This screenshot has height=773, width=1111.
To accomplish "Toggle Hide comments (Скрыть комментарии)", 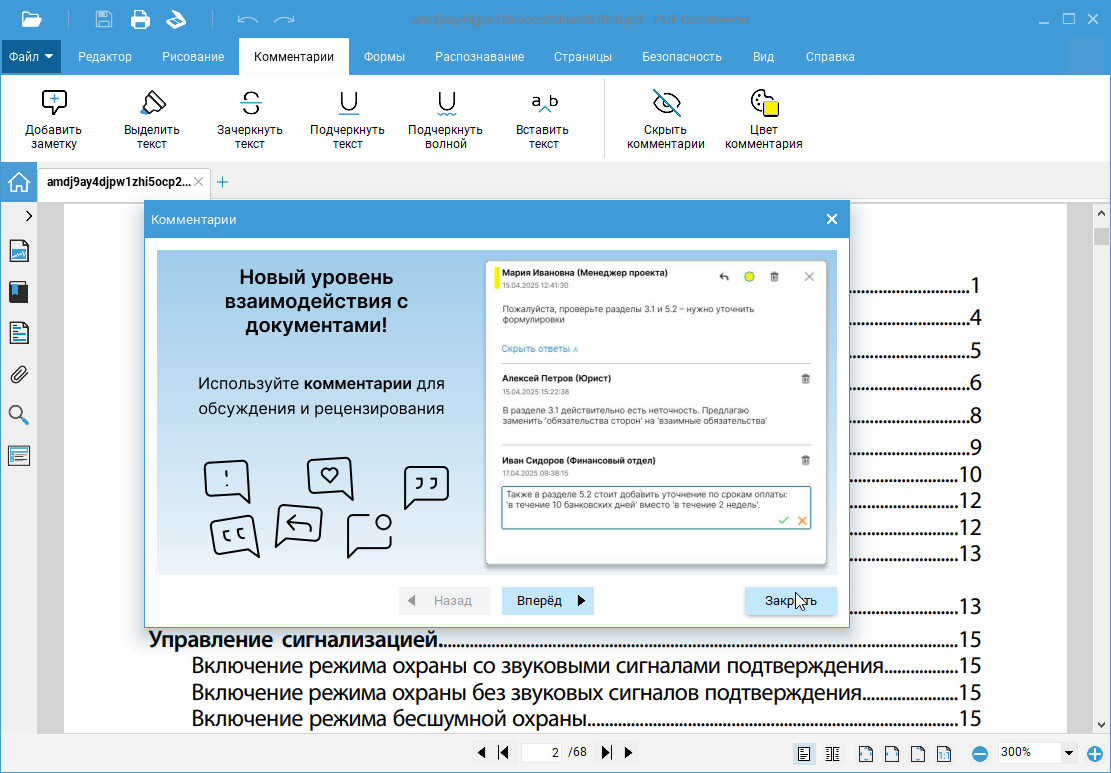I will pos(665,119).
